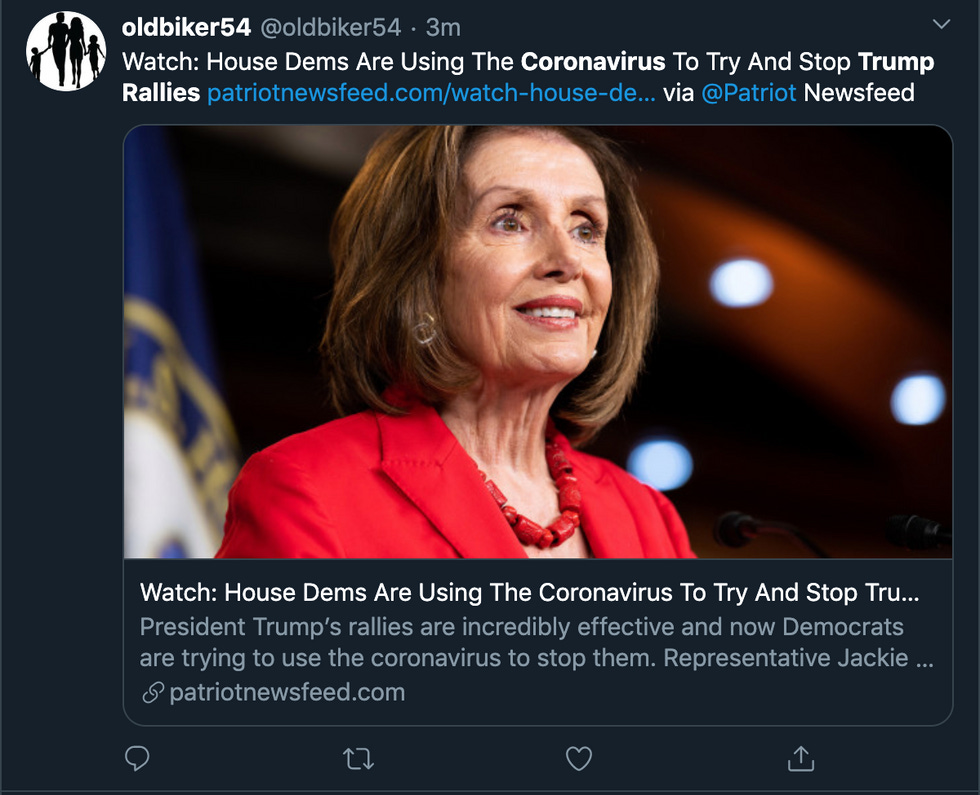Like the tweet with the heart icon

579,759
